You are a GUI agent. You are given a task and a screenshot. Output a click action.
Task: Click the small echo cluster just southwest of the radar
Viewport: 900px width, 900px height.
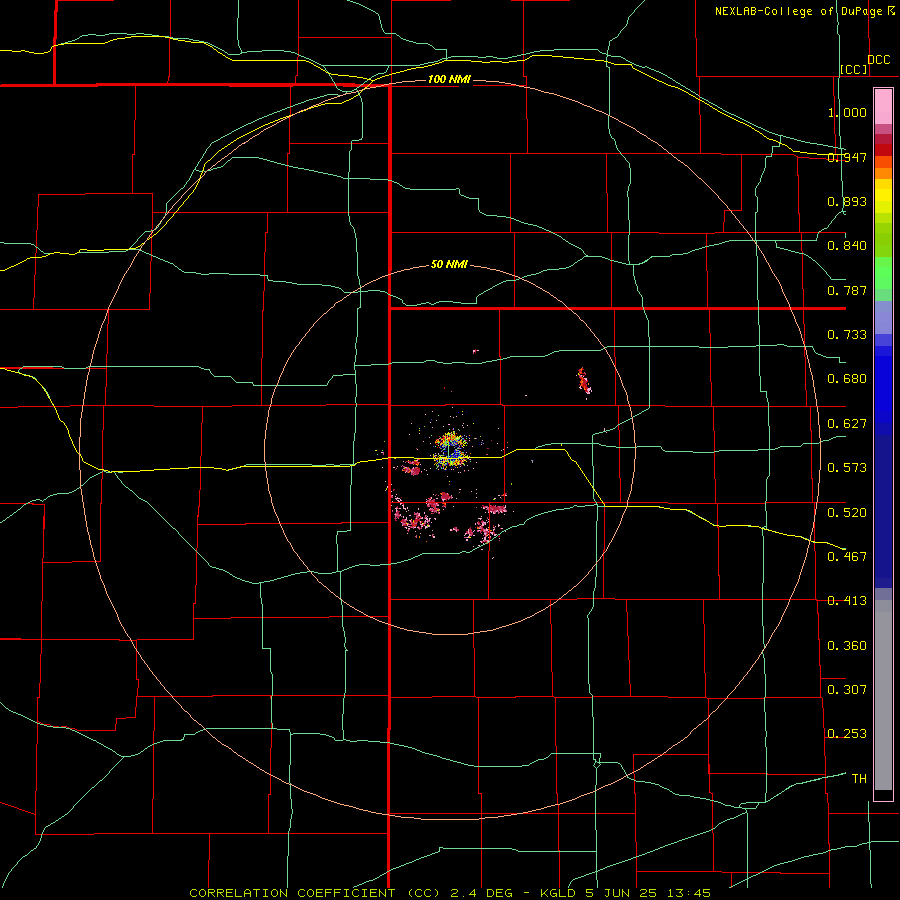tap(411, 468)
